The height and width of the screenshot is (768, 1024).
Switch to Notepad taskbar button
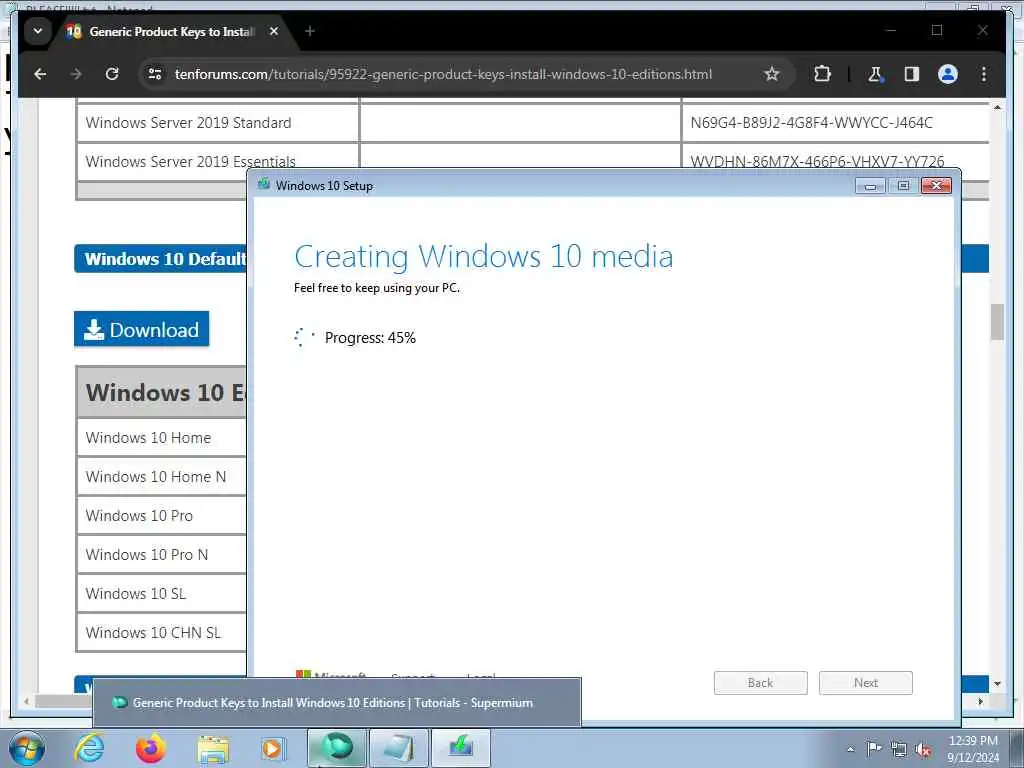pyautogui.click(x=399, y=748)
